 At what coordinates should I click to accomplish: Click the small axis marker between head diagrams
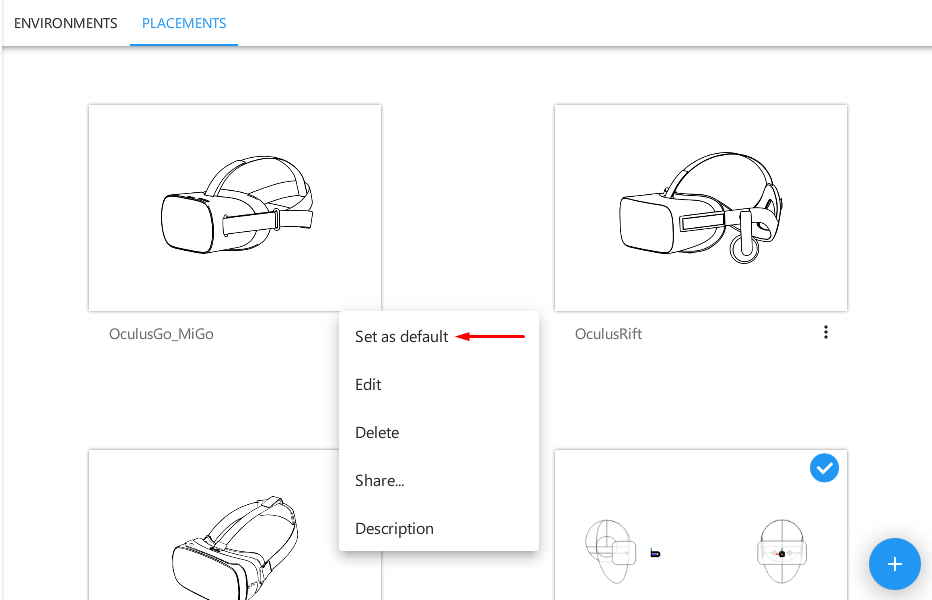(x=655, y=553)
